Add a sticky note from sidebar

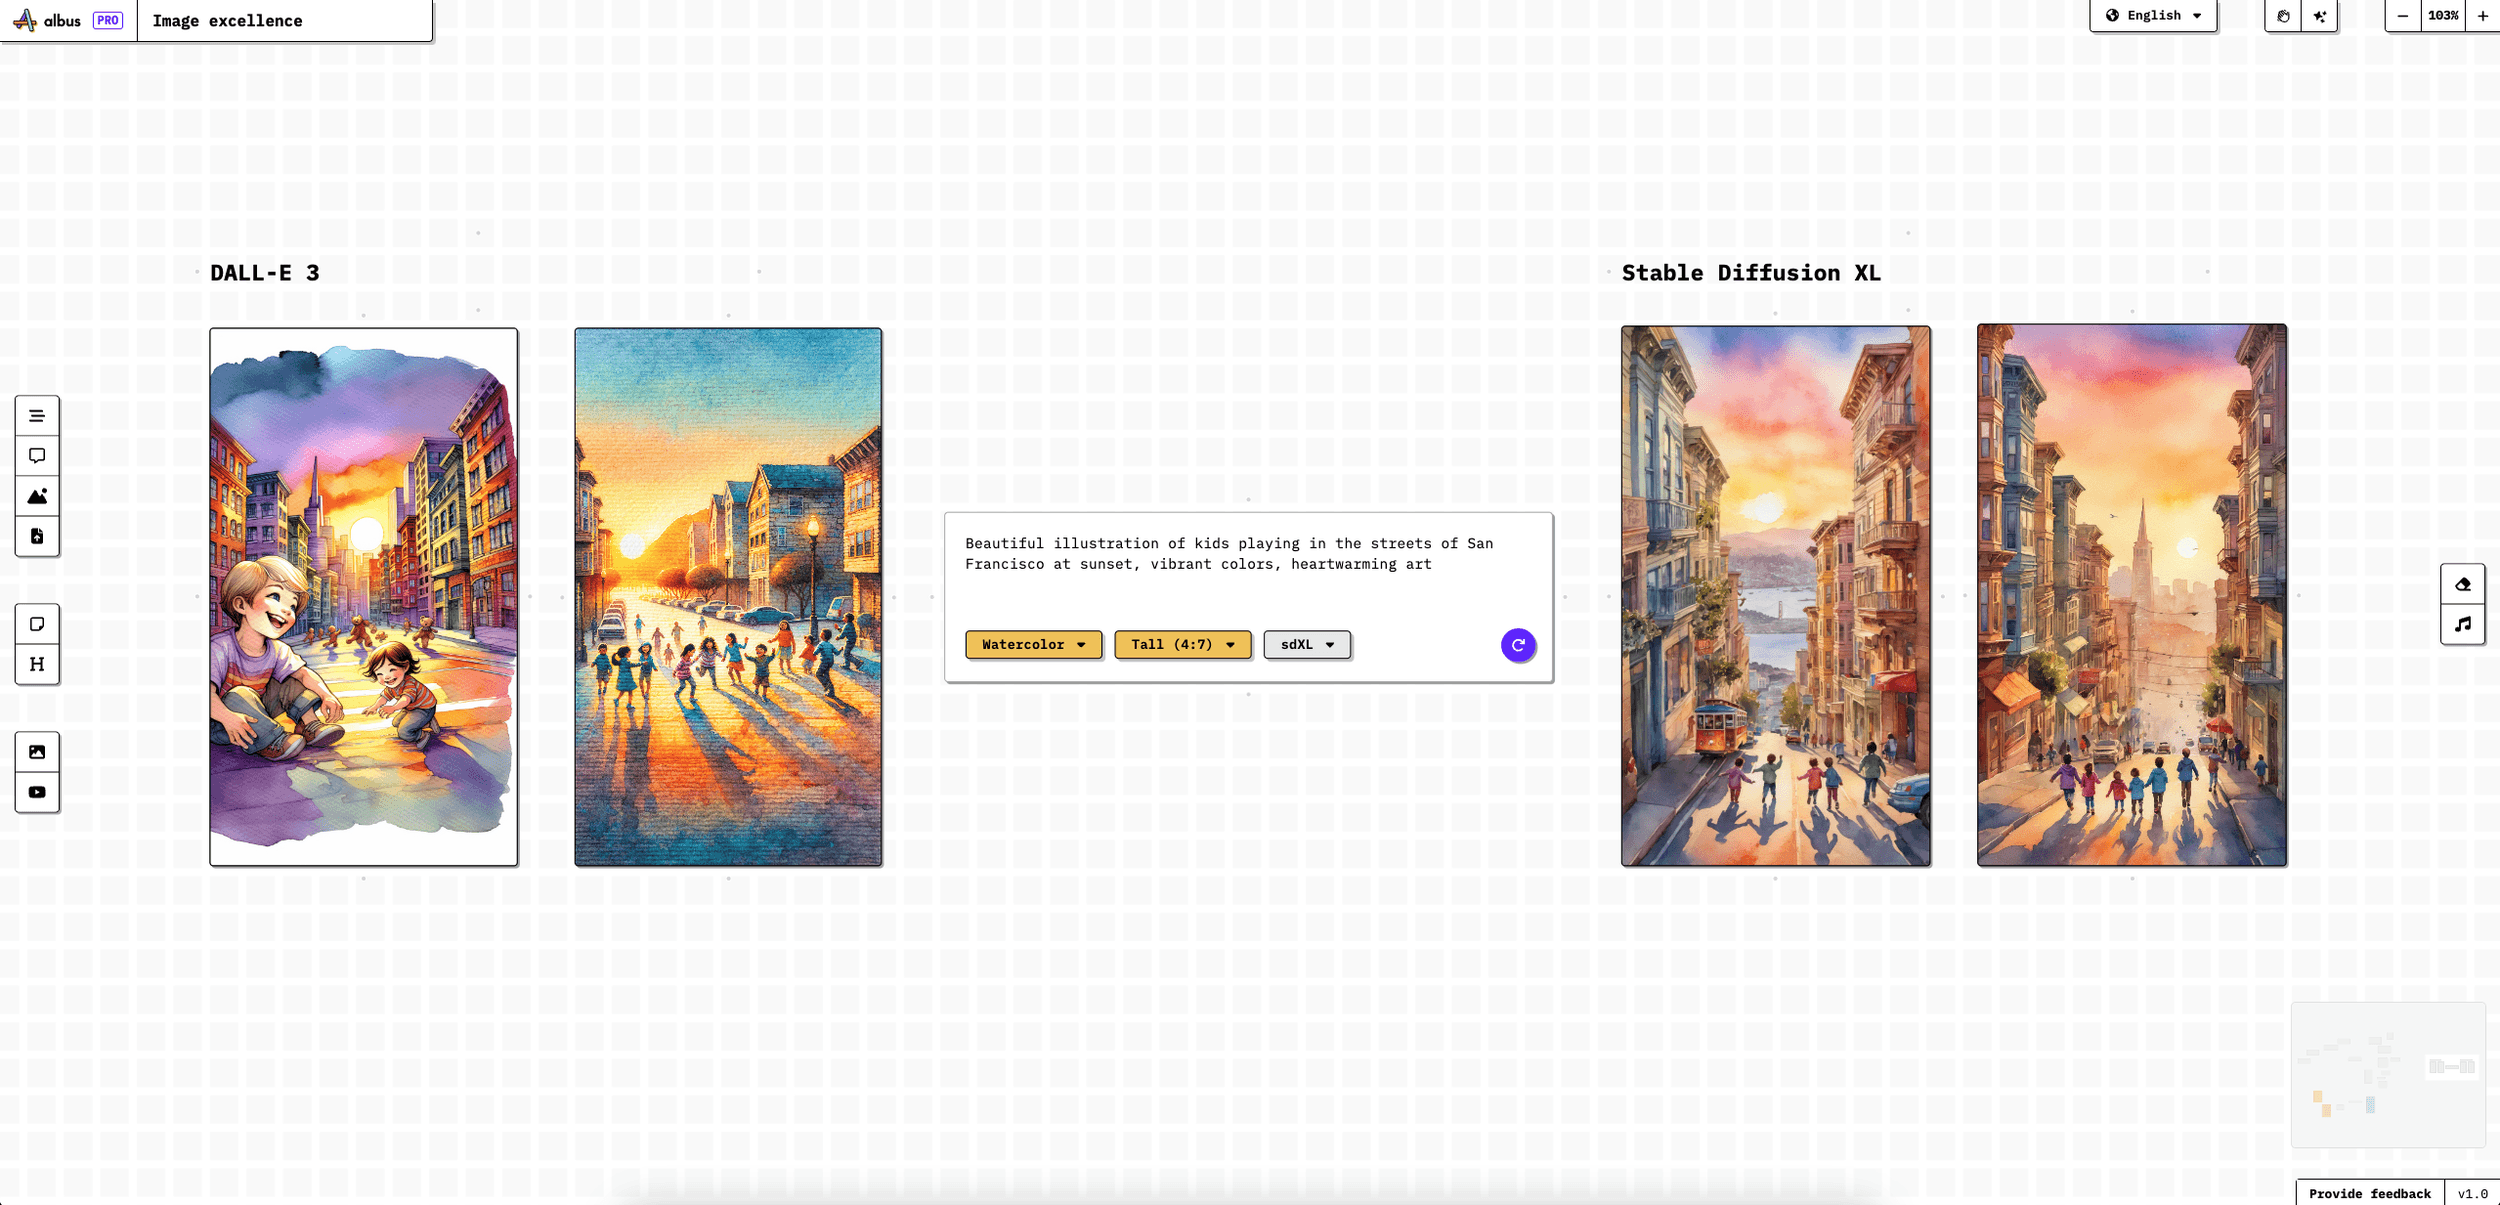click(37, 624)
